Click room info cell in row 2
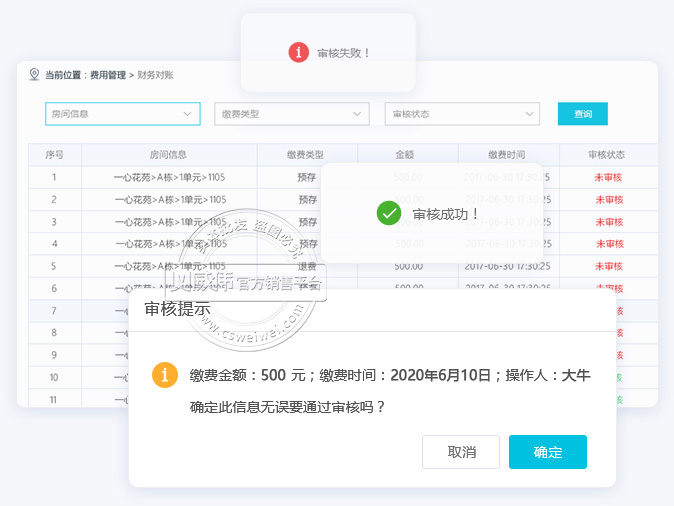The image size is (674, 506). coord(170,199)
